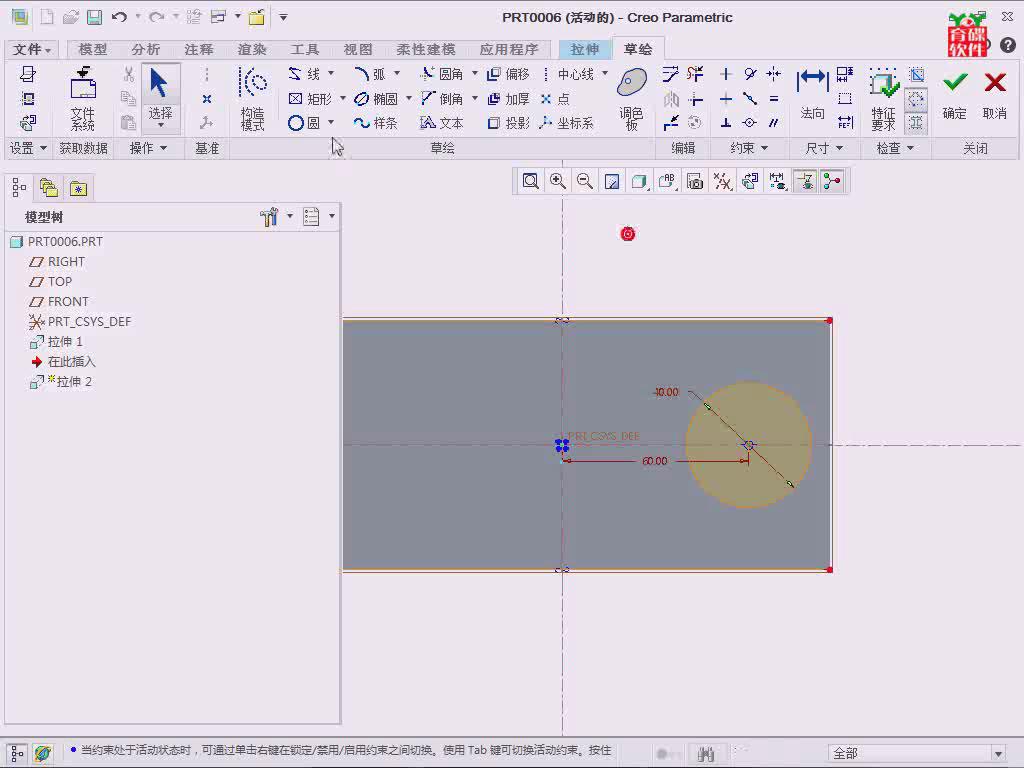1024x768 pixels.
Task: Click the Undo icon in the quick access toolbar
Action: pos(119,18)
